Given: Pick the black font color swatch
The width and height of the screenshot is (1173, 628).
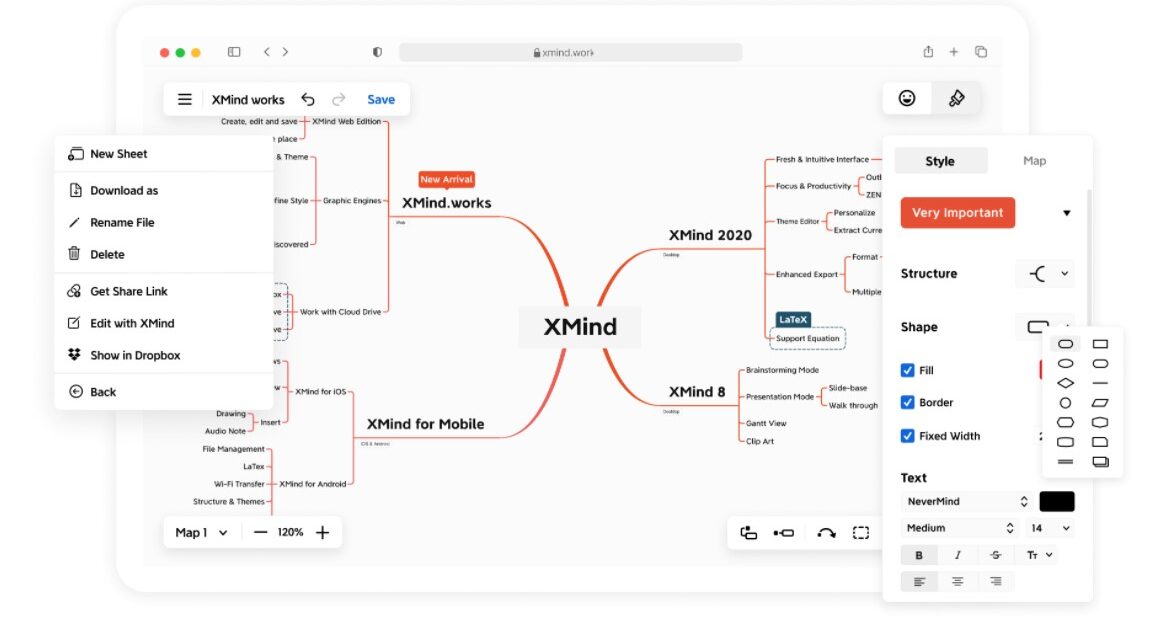Looking at the screenshot, I should click(x=1056, y=500).
